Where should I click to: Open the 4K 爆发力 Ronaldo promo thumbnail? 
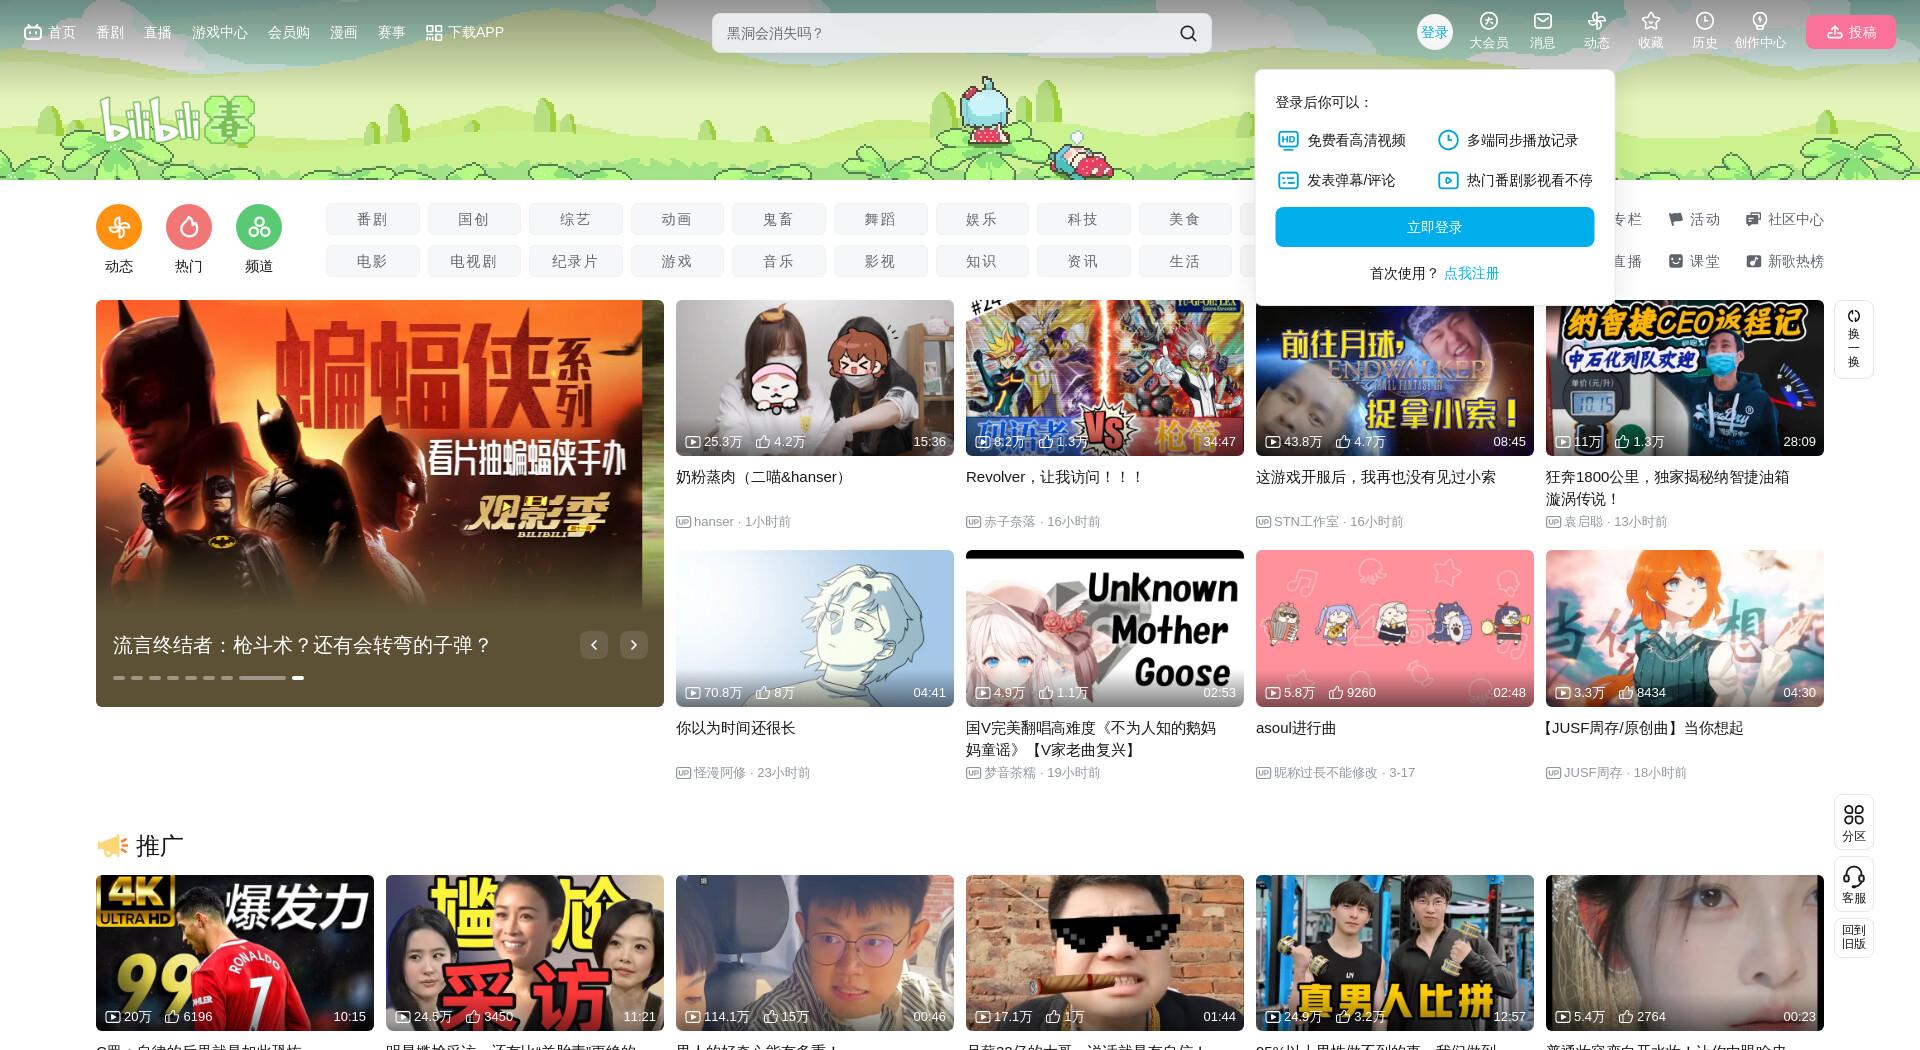[x=235, y=953]
